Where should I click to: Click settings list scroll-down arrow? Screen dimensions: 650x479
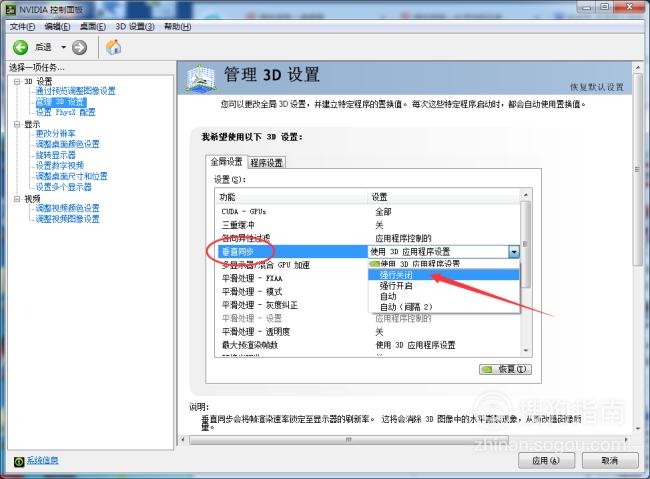(526, 351)
